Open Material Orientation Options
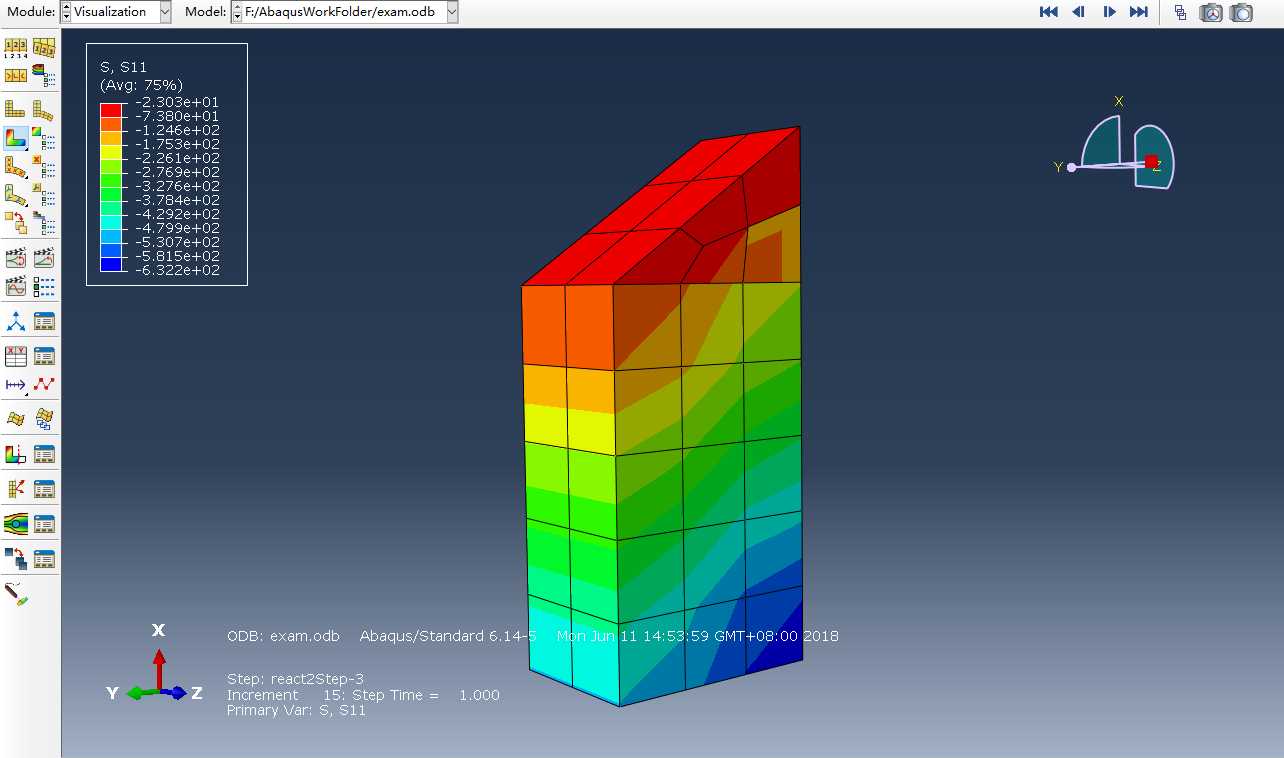Viewport: 1284px width, 758px height. pos(44,193)
